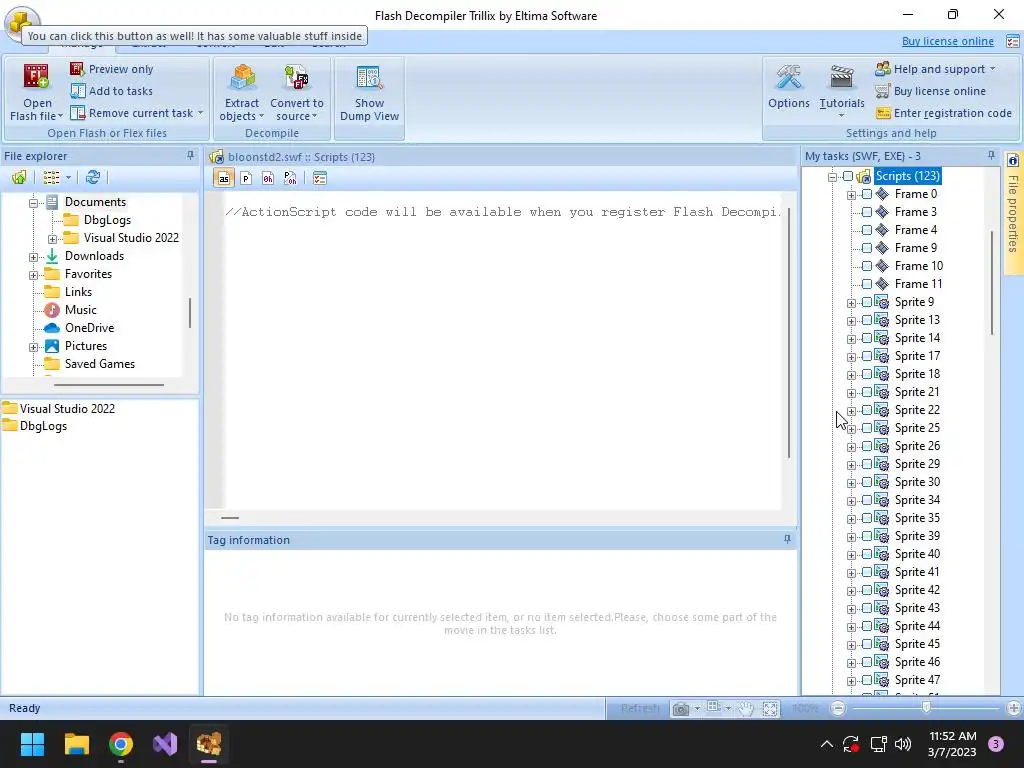Expand the Downloads folder node

[33, 257]
